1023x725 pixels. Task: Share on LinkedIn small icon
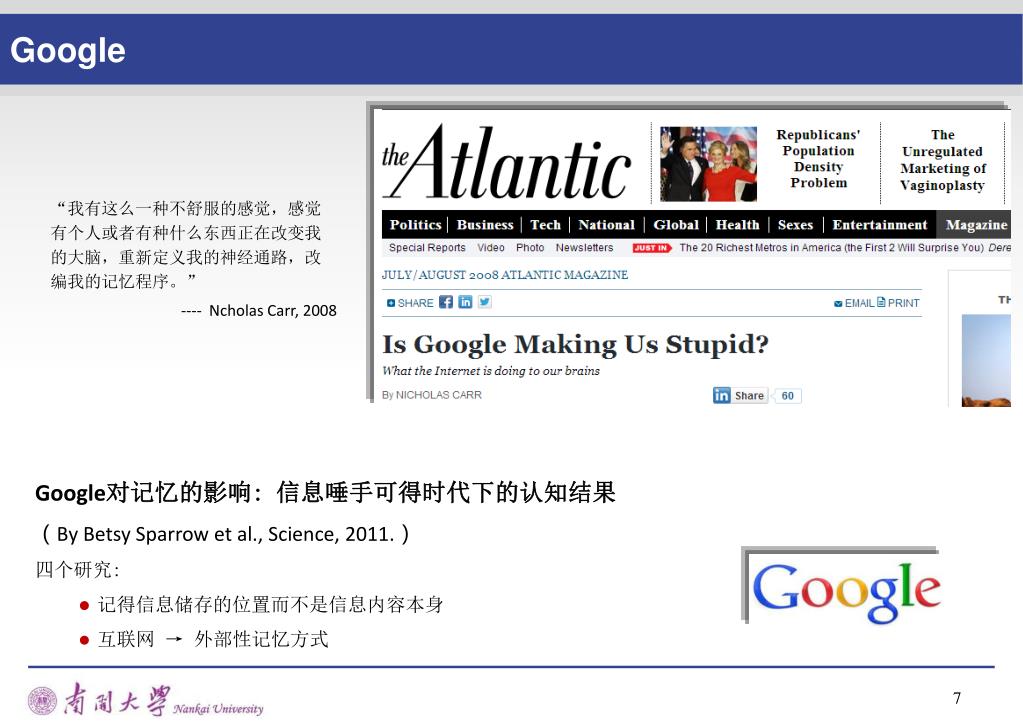coord(465,302)
